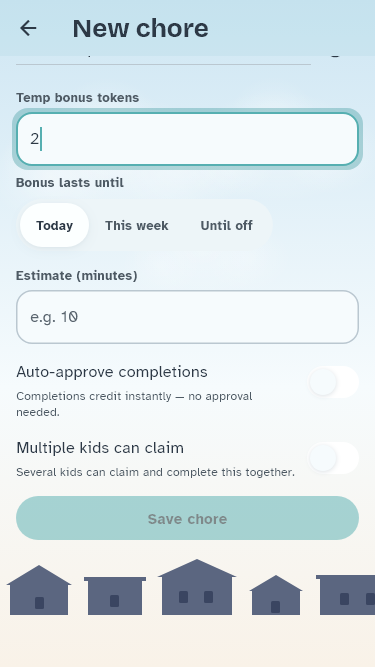
Task: Click the New chore header title
Action: pos(140,29)
